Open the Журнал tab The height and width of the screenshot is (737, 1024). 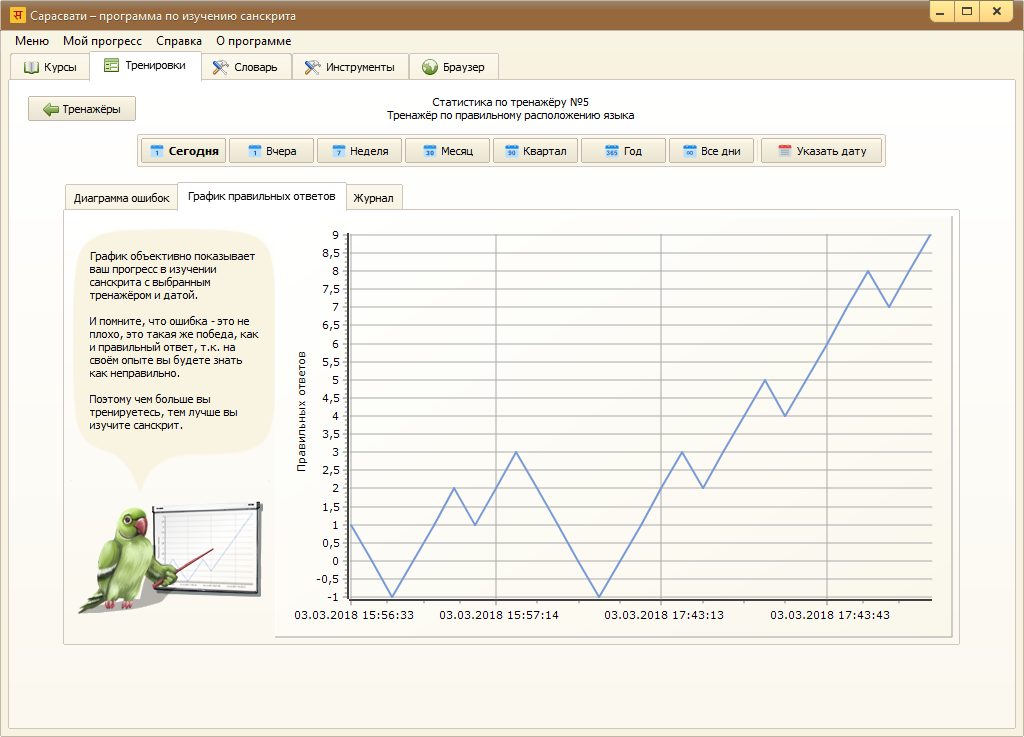pyautogui.click(x=373, y=198)
